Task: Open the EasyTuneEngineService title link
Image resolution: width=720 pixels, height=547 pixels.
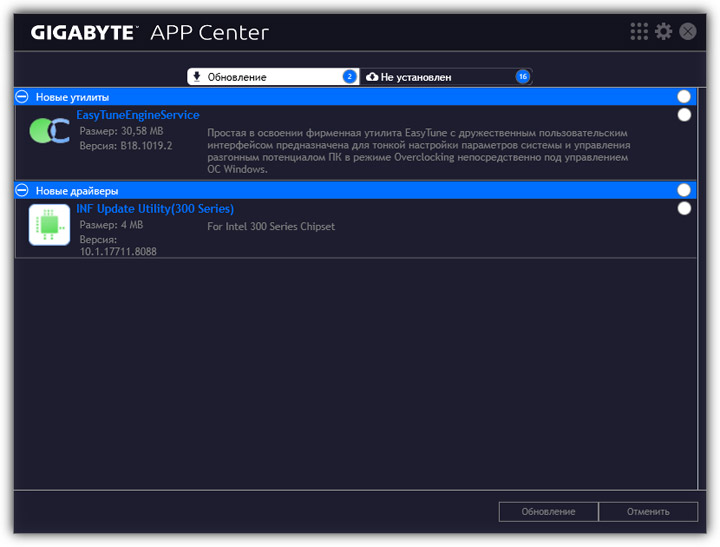Action: [x=138, y=115]
